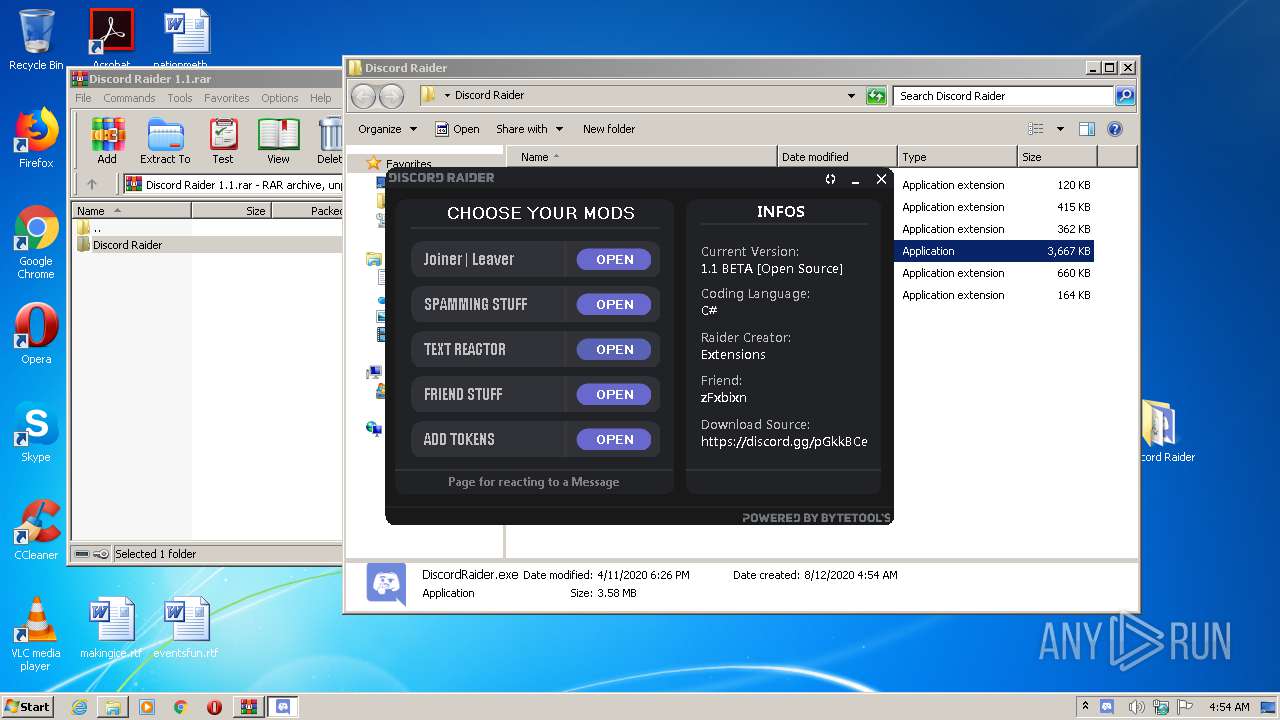Show hidden system tray icons

coord(1085,706)
